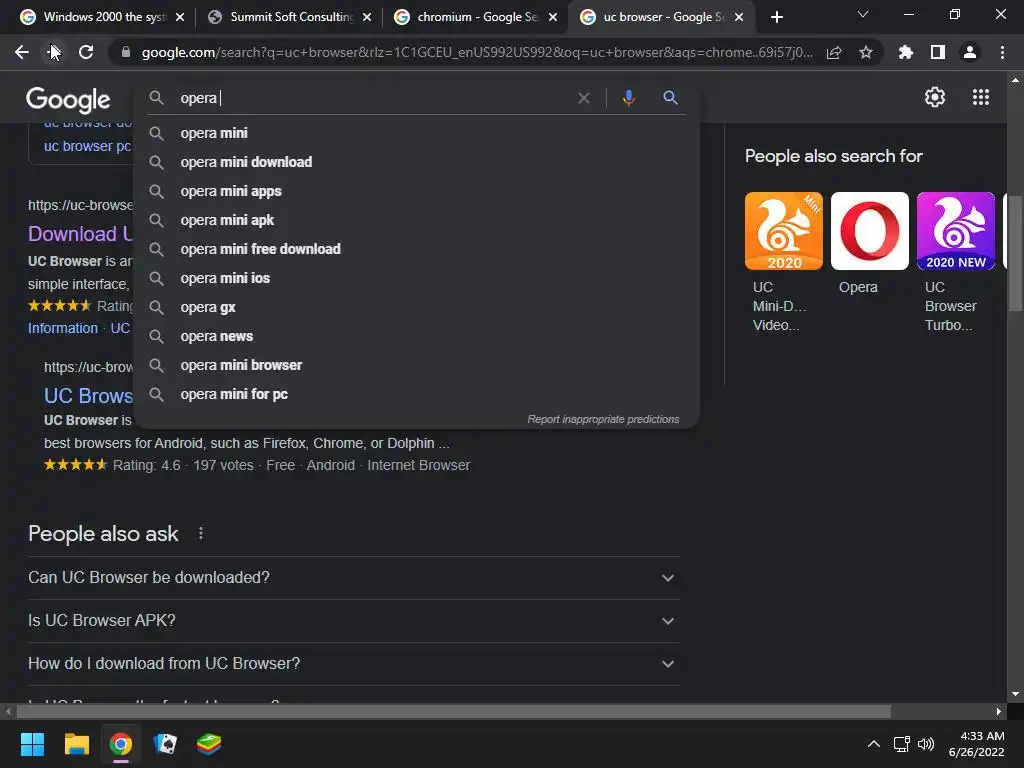Open File Explorer from the taskbar
The image size is (1024, 768).
pyautogui.click(x=76, y=744)
